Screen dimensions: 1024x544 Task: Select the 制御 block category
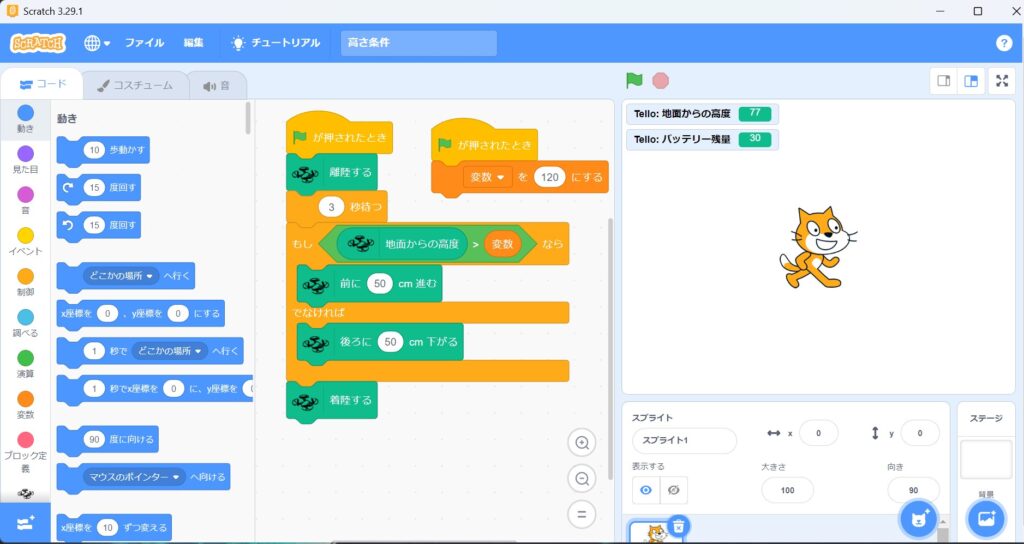25,283
